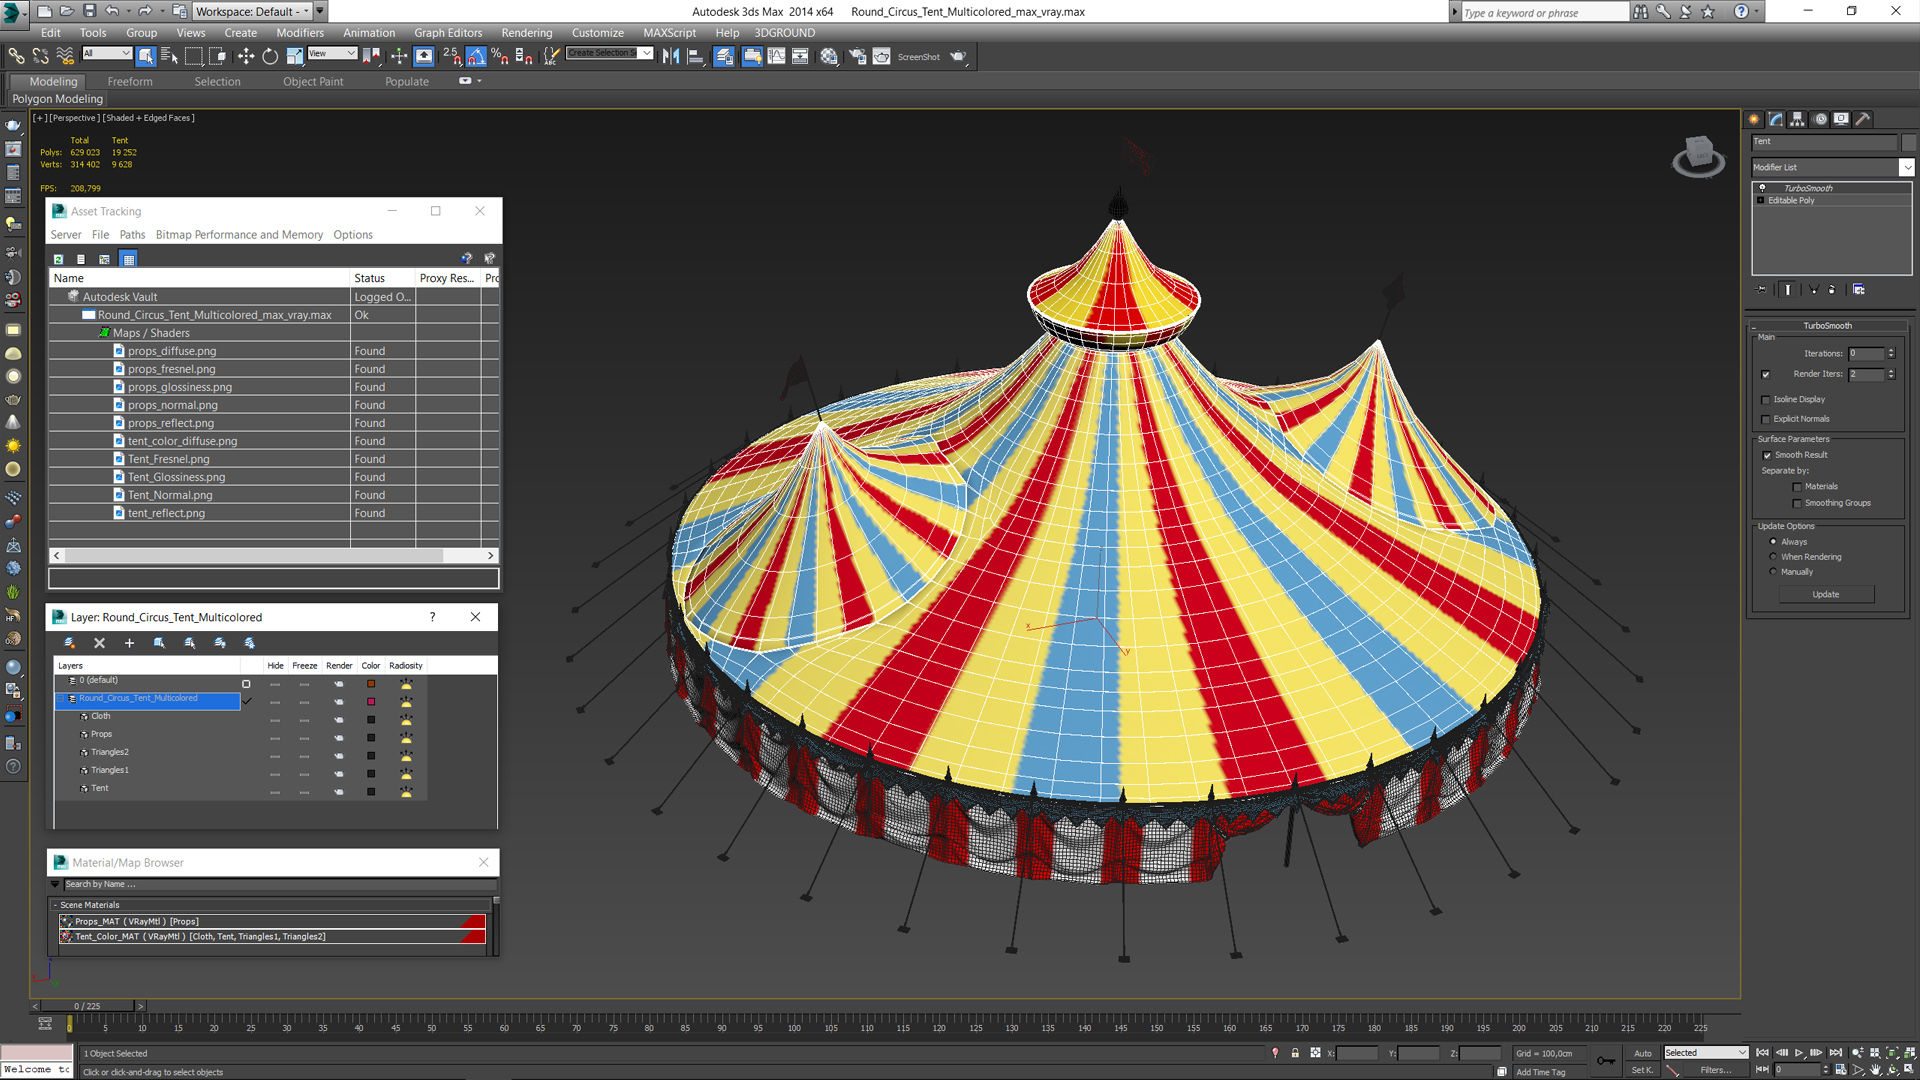Viewport: 1920px width, 1080px height.
Task: Click Filters button near key controls
Action: click(1715, 1070)
